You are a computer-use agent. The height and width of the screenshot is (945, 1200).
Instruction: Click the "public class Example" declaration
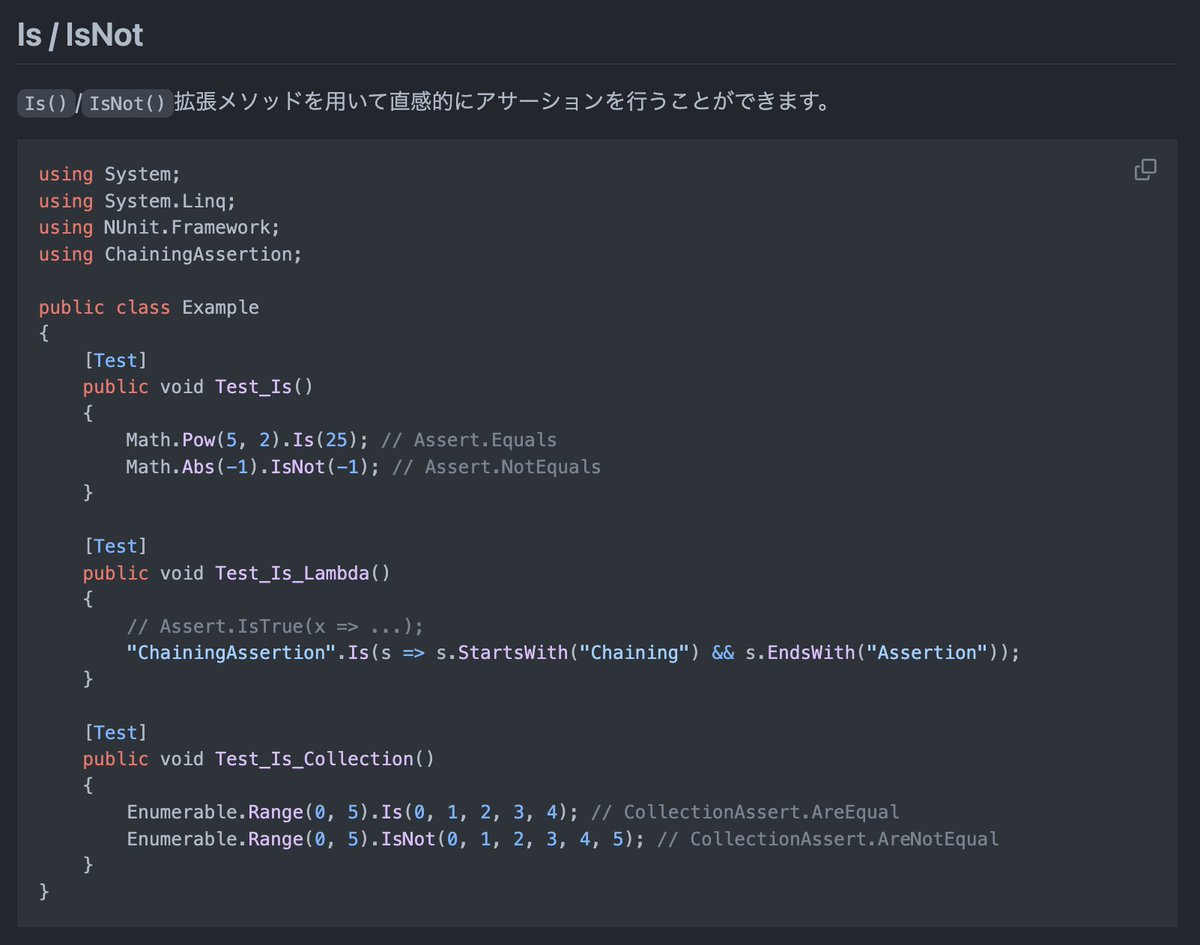click(x=149, y=307)
